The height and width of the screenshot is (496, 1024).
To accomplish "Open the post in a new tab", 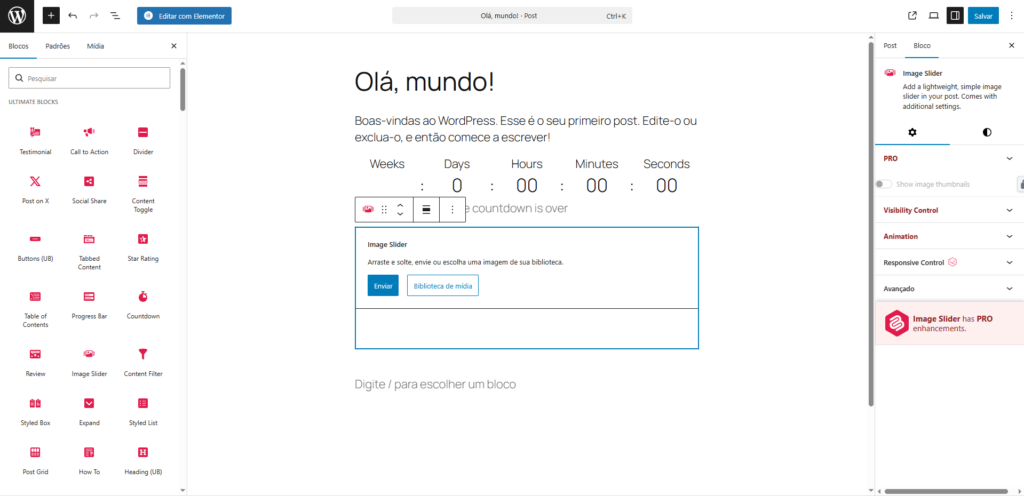I will pos(912,16).
